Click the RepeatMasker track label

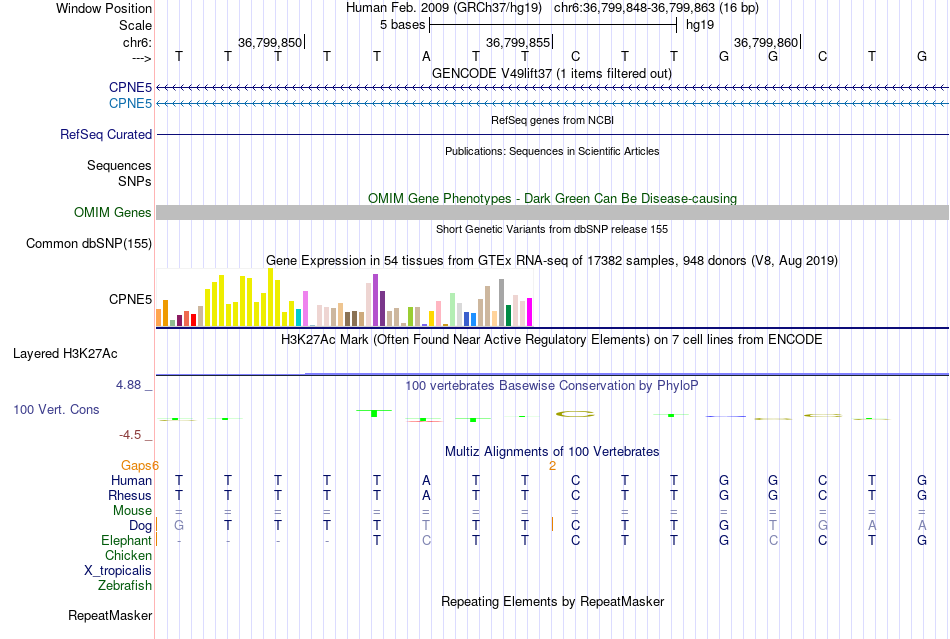110,615
